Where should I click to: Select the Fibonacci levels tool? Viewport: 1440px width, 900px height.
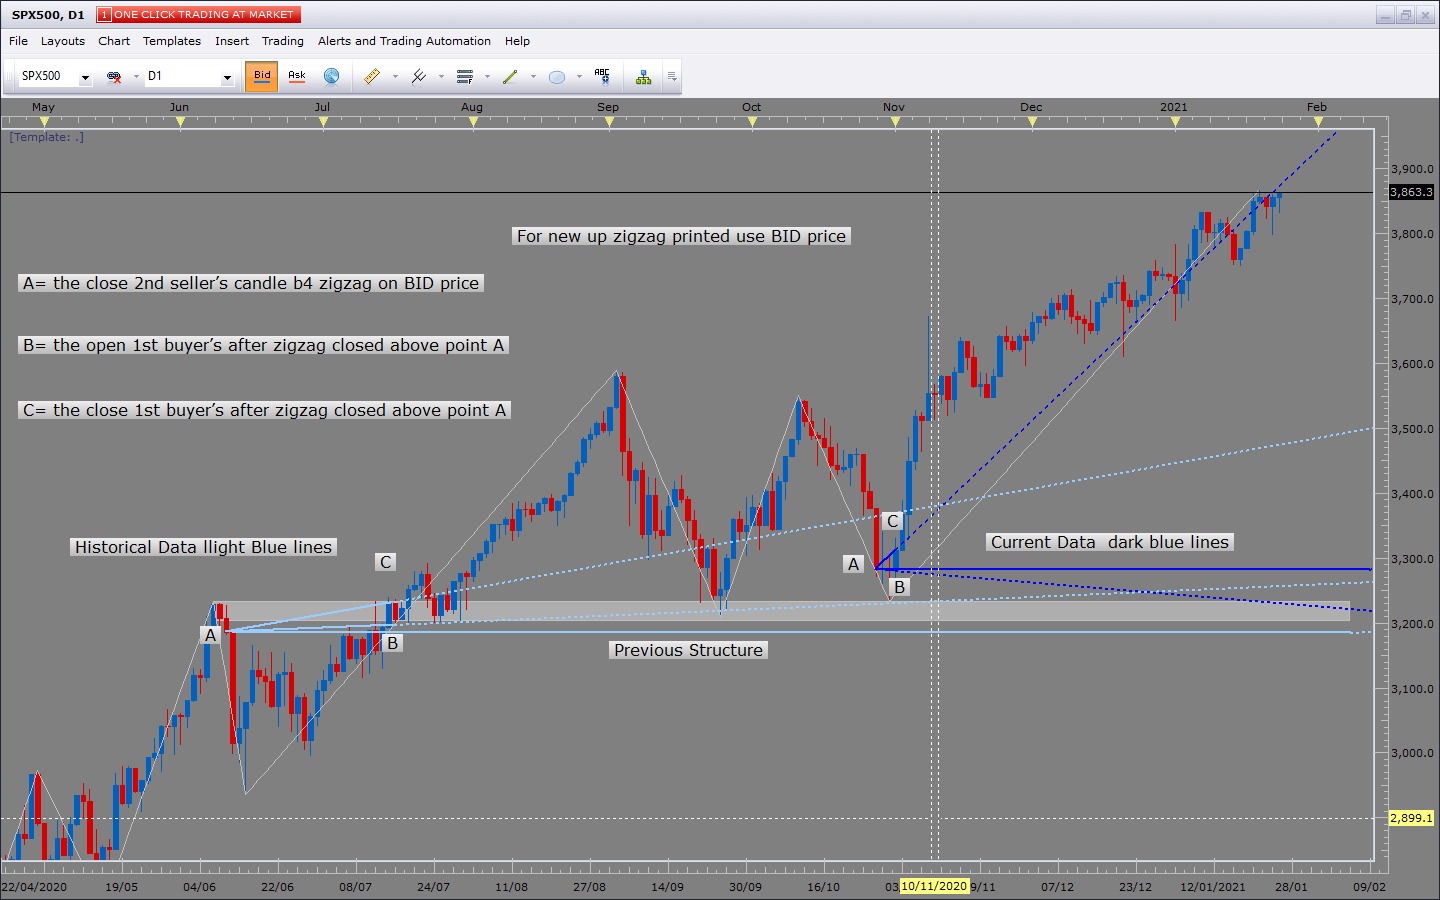[465, 76]
